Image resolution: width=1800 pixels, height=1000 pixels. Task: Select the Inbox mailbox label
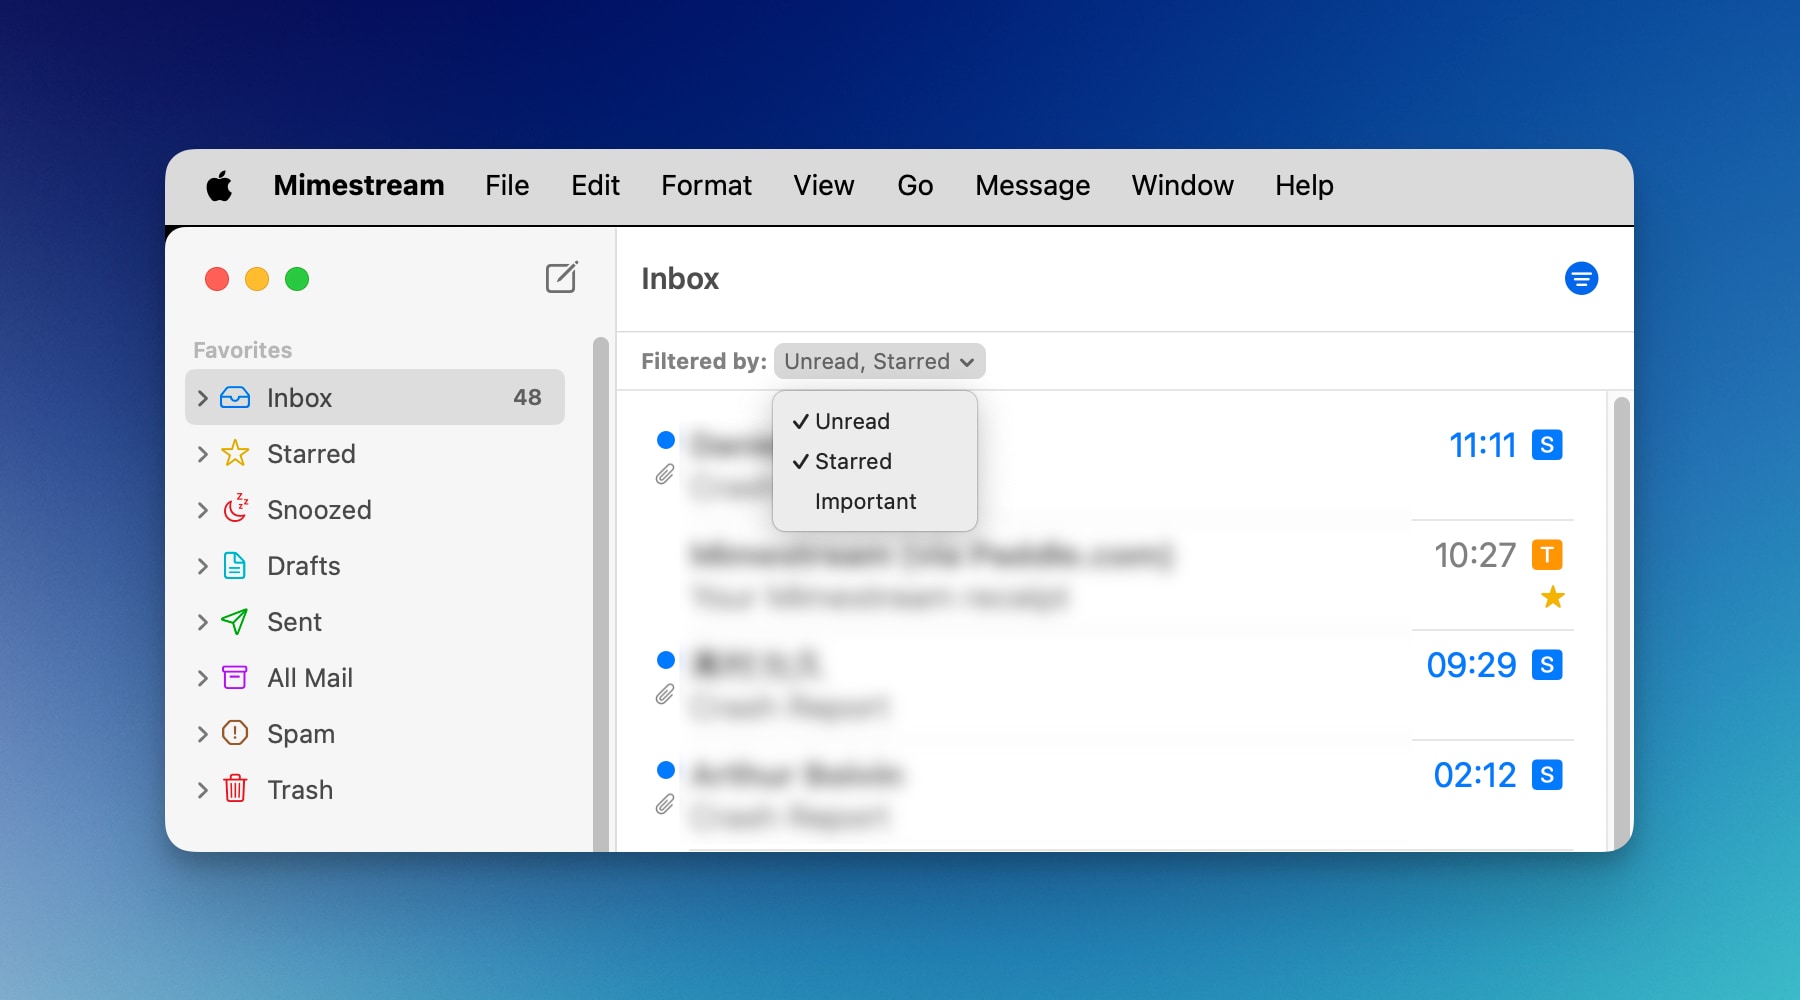[x=299, y=398]
